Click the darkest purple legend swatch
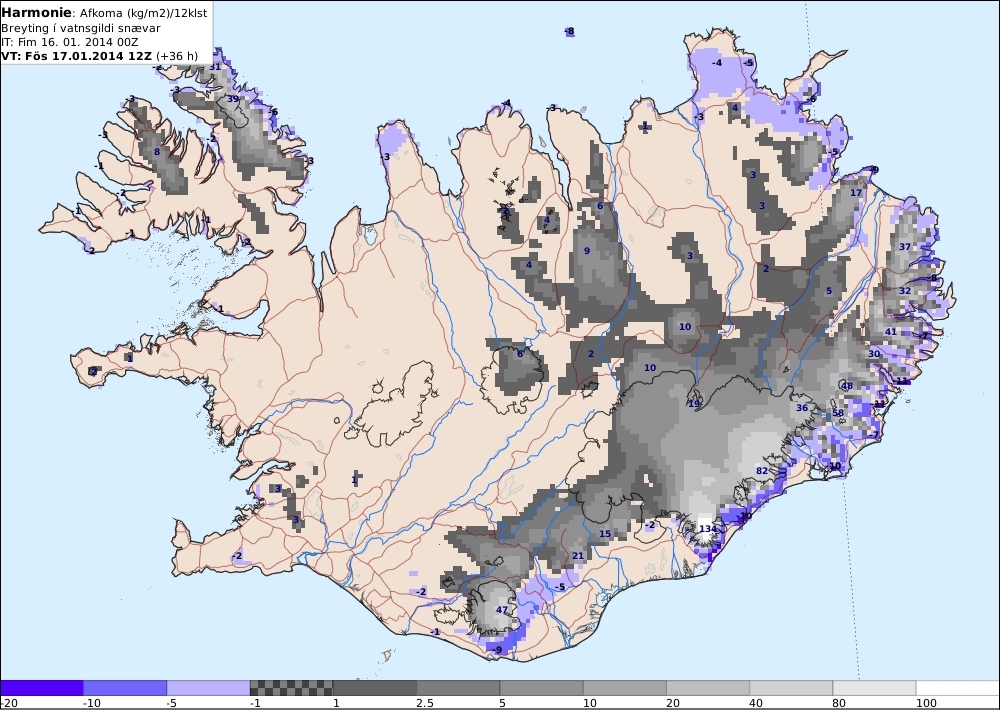Viewport: 1000px width, 710px height. click(42, 688)
